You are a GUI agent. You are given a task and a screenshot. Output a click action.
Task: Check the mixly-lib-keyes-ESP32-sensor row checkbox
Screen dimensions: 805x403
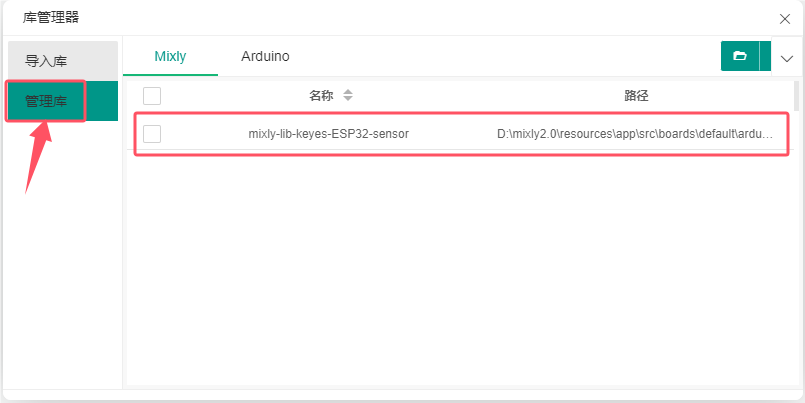coord(152,134)
